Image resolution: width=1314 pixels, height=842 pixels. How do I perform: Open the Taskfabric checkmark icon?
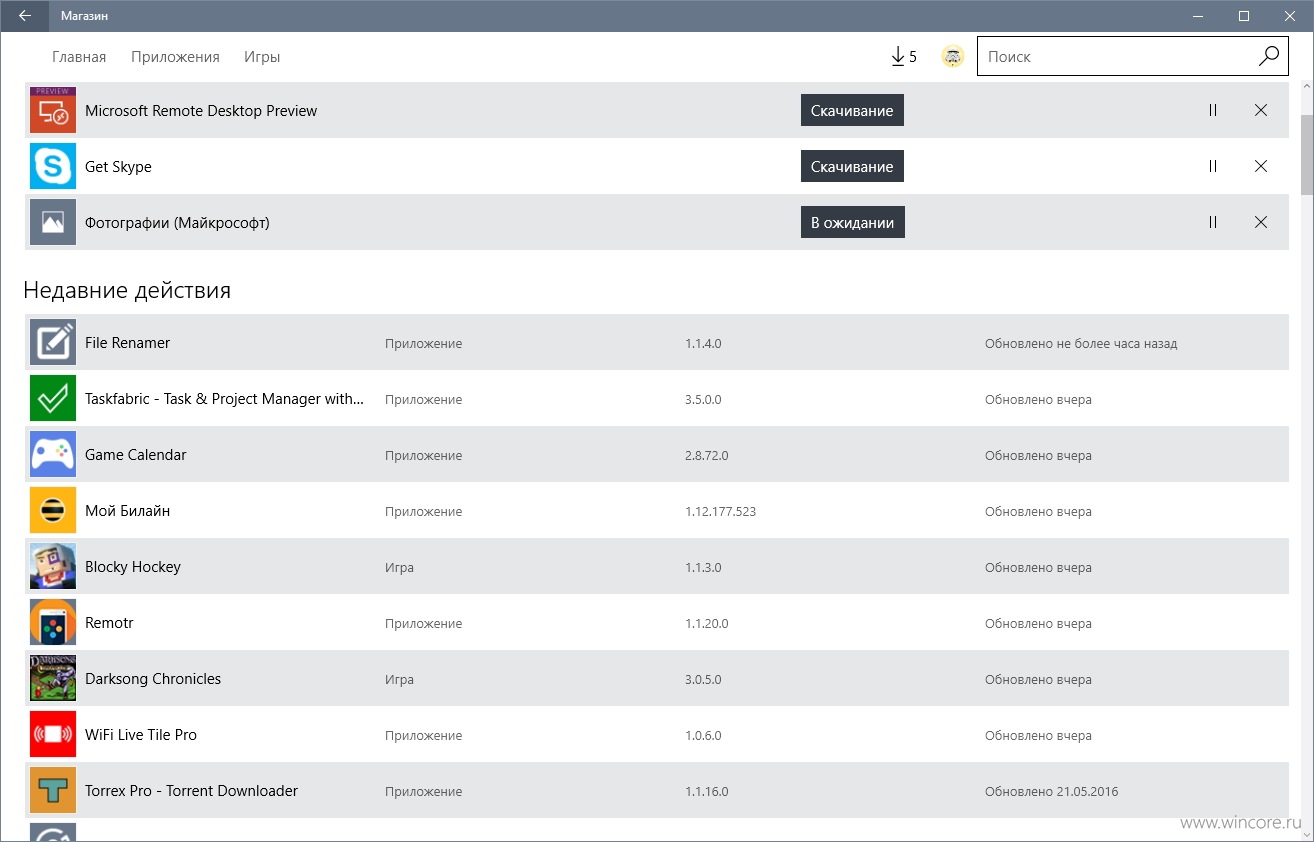(x=53, y=398)
